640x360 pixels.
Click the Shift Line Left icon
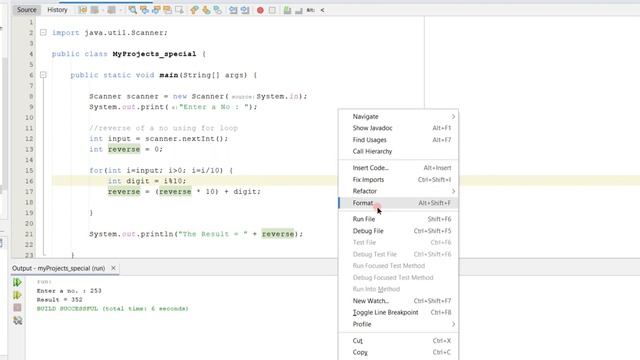(233, 10)
